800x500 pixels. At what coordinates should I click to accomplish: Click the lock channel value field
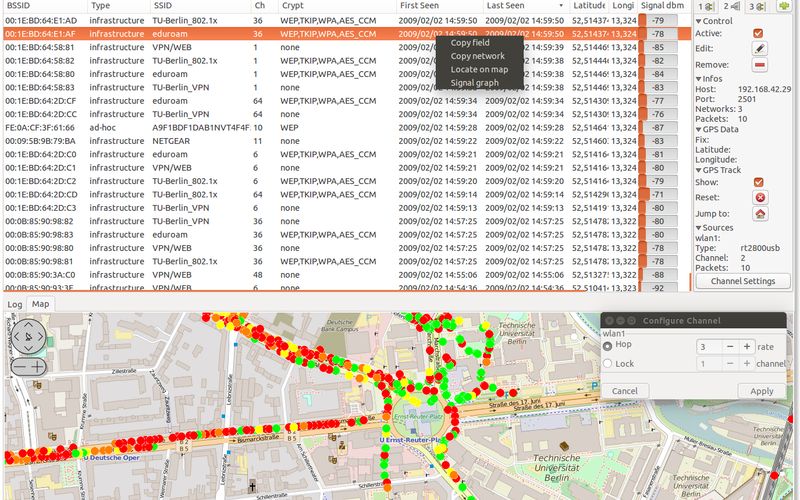[709, 363]
